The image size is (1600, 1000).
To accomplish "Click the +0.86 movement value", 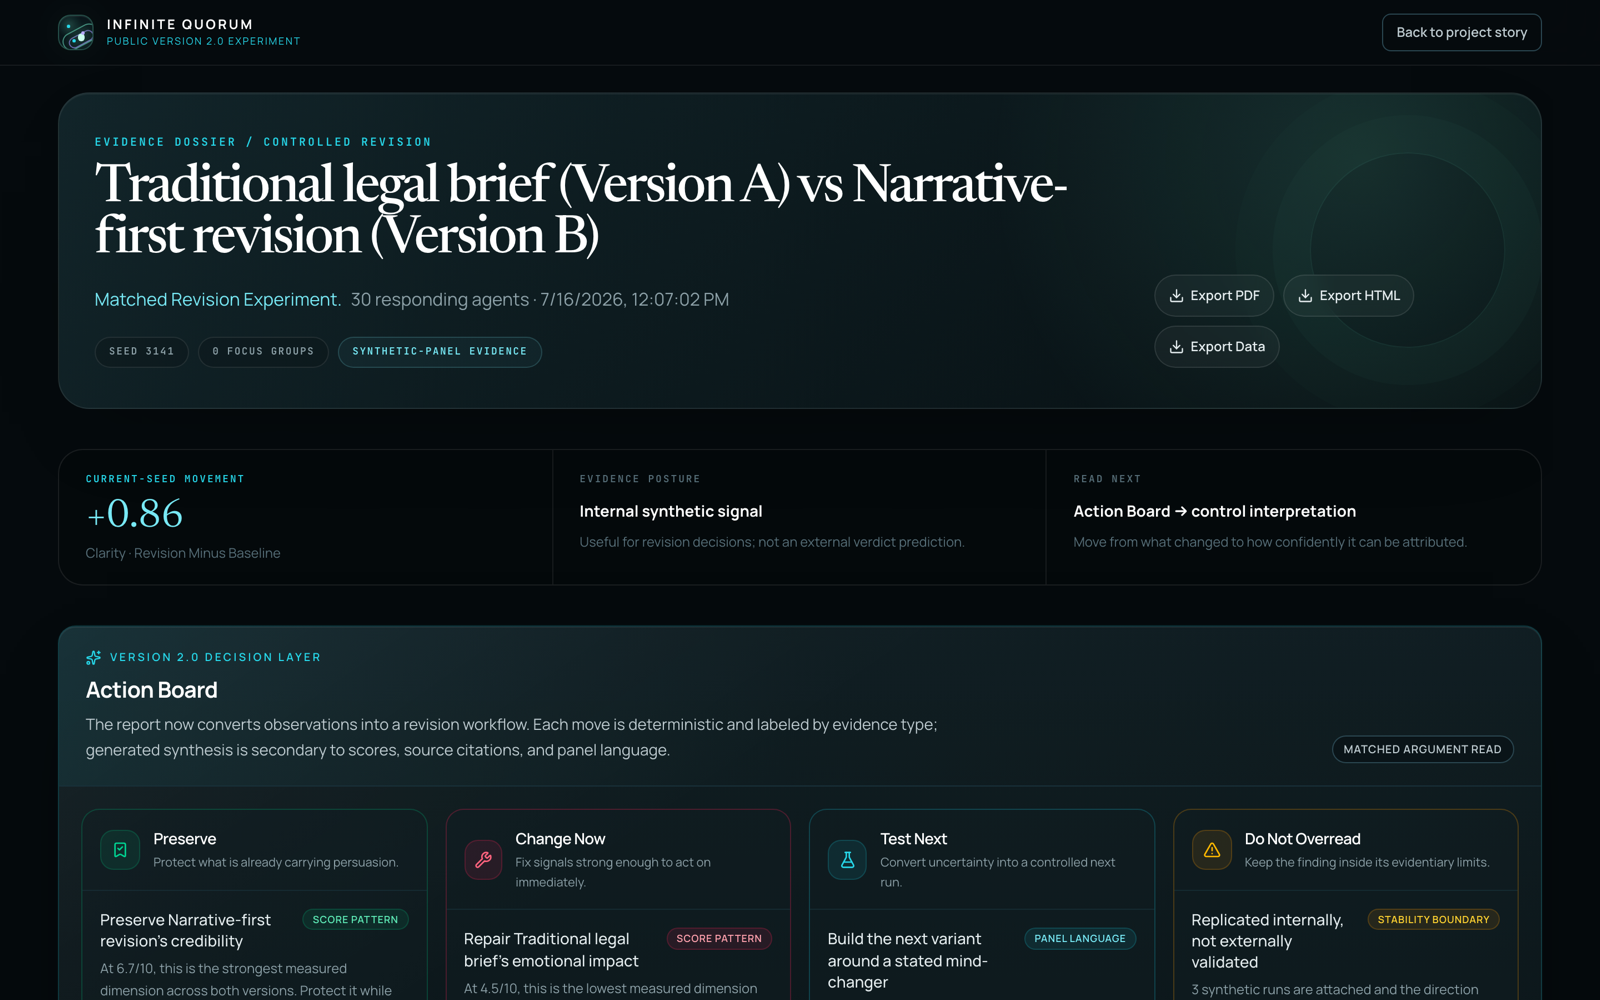I will (134, 514).
